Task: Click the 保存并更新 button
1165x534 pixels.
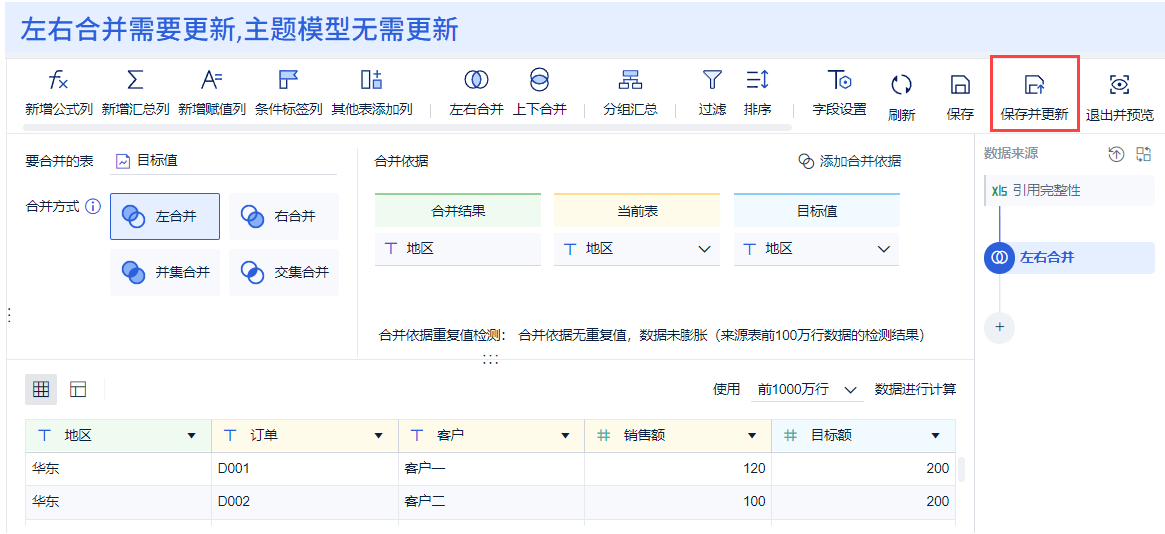Action: point(1034,95)
